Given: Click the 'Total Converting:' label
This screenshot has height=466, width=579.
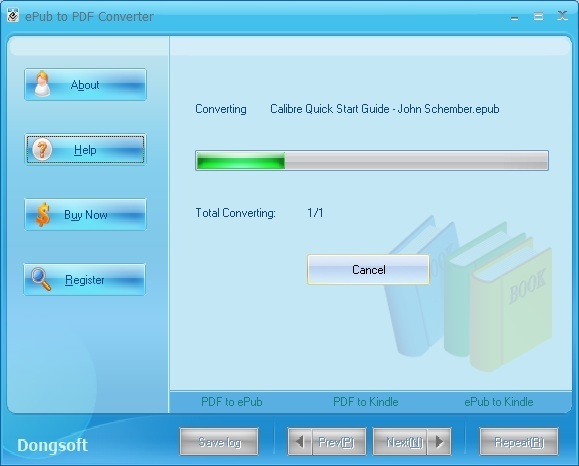Looking at the screenshot, I should [x=235, y=213].
